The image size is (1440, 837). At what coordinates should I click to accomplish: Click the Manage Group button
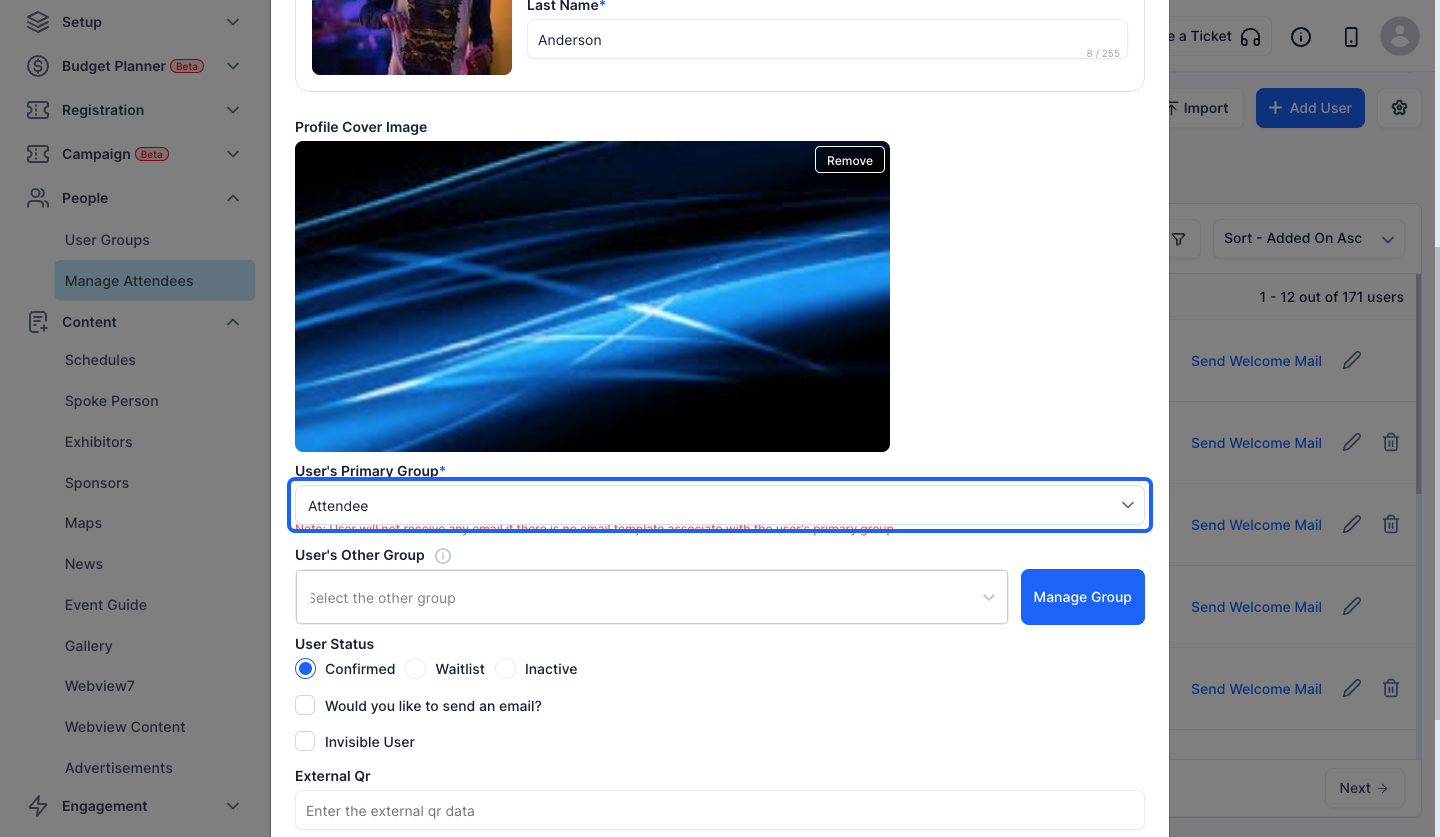click(x=1083, y=597)
